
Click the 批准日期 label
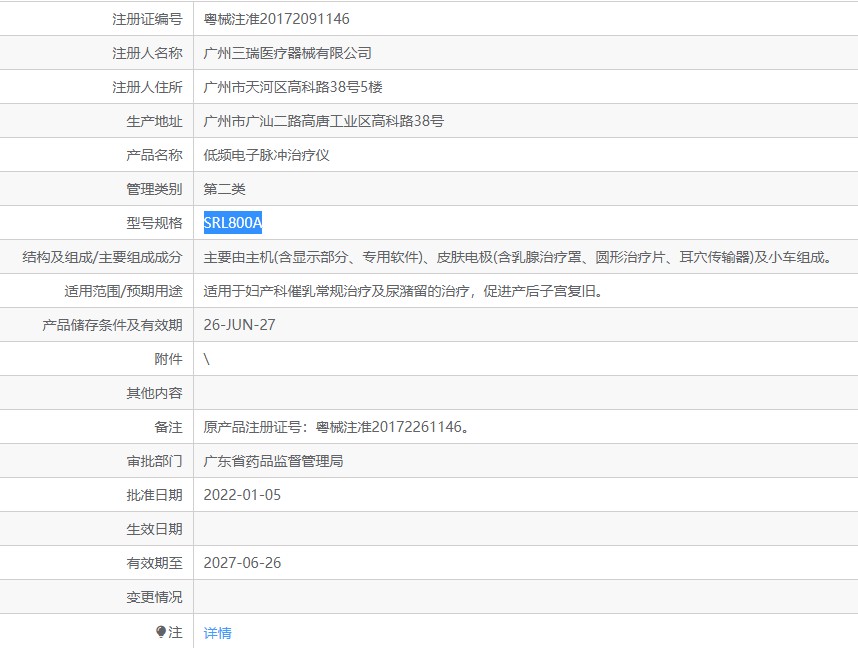point(154,495)
